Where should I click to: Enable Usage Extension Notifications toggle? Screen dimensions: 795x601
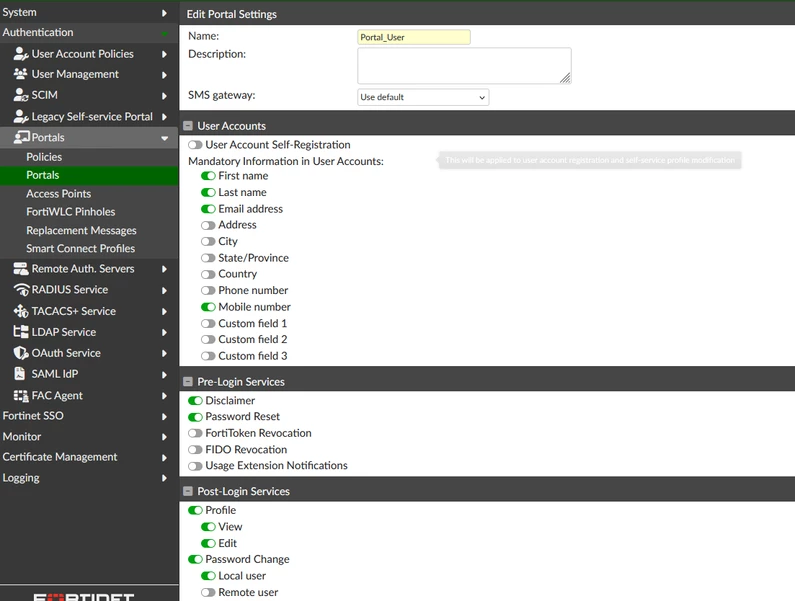pyautogui.click(x=195, y=466)
